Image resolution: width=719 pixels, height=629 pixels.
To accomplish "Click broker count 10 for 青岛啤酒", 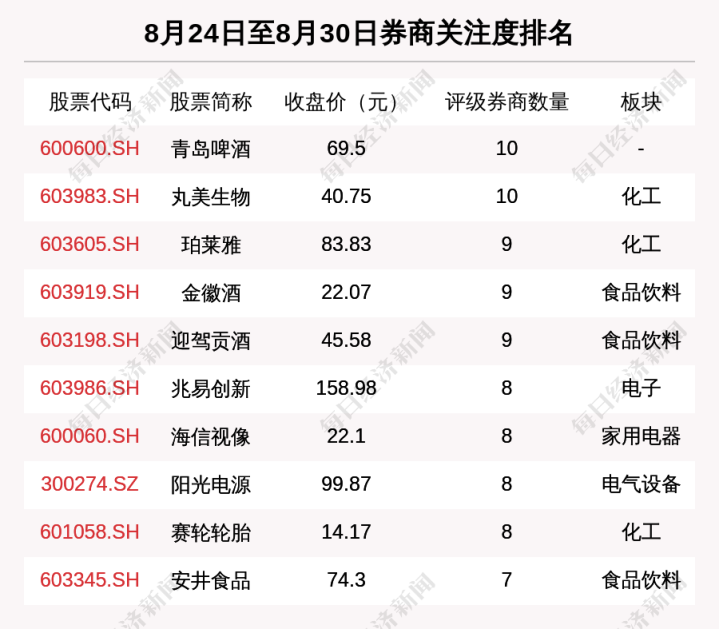I will [x=507, y=149].
